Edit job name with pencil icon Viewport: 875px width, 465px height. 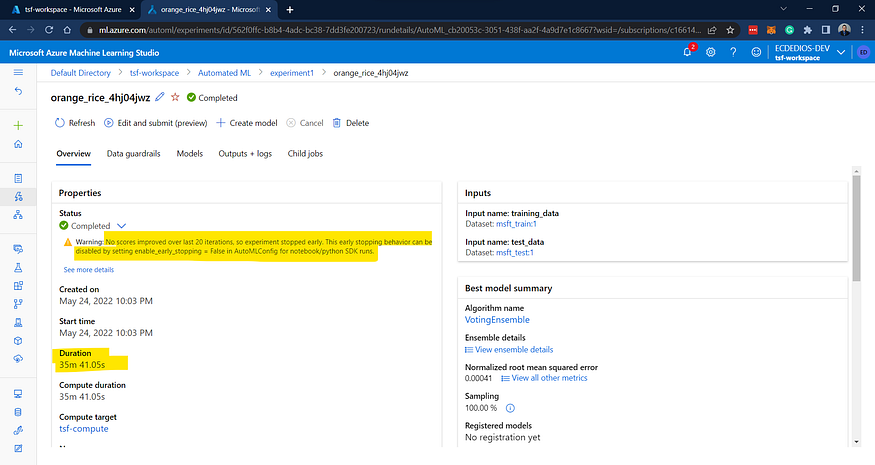click(160, 97)
